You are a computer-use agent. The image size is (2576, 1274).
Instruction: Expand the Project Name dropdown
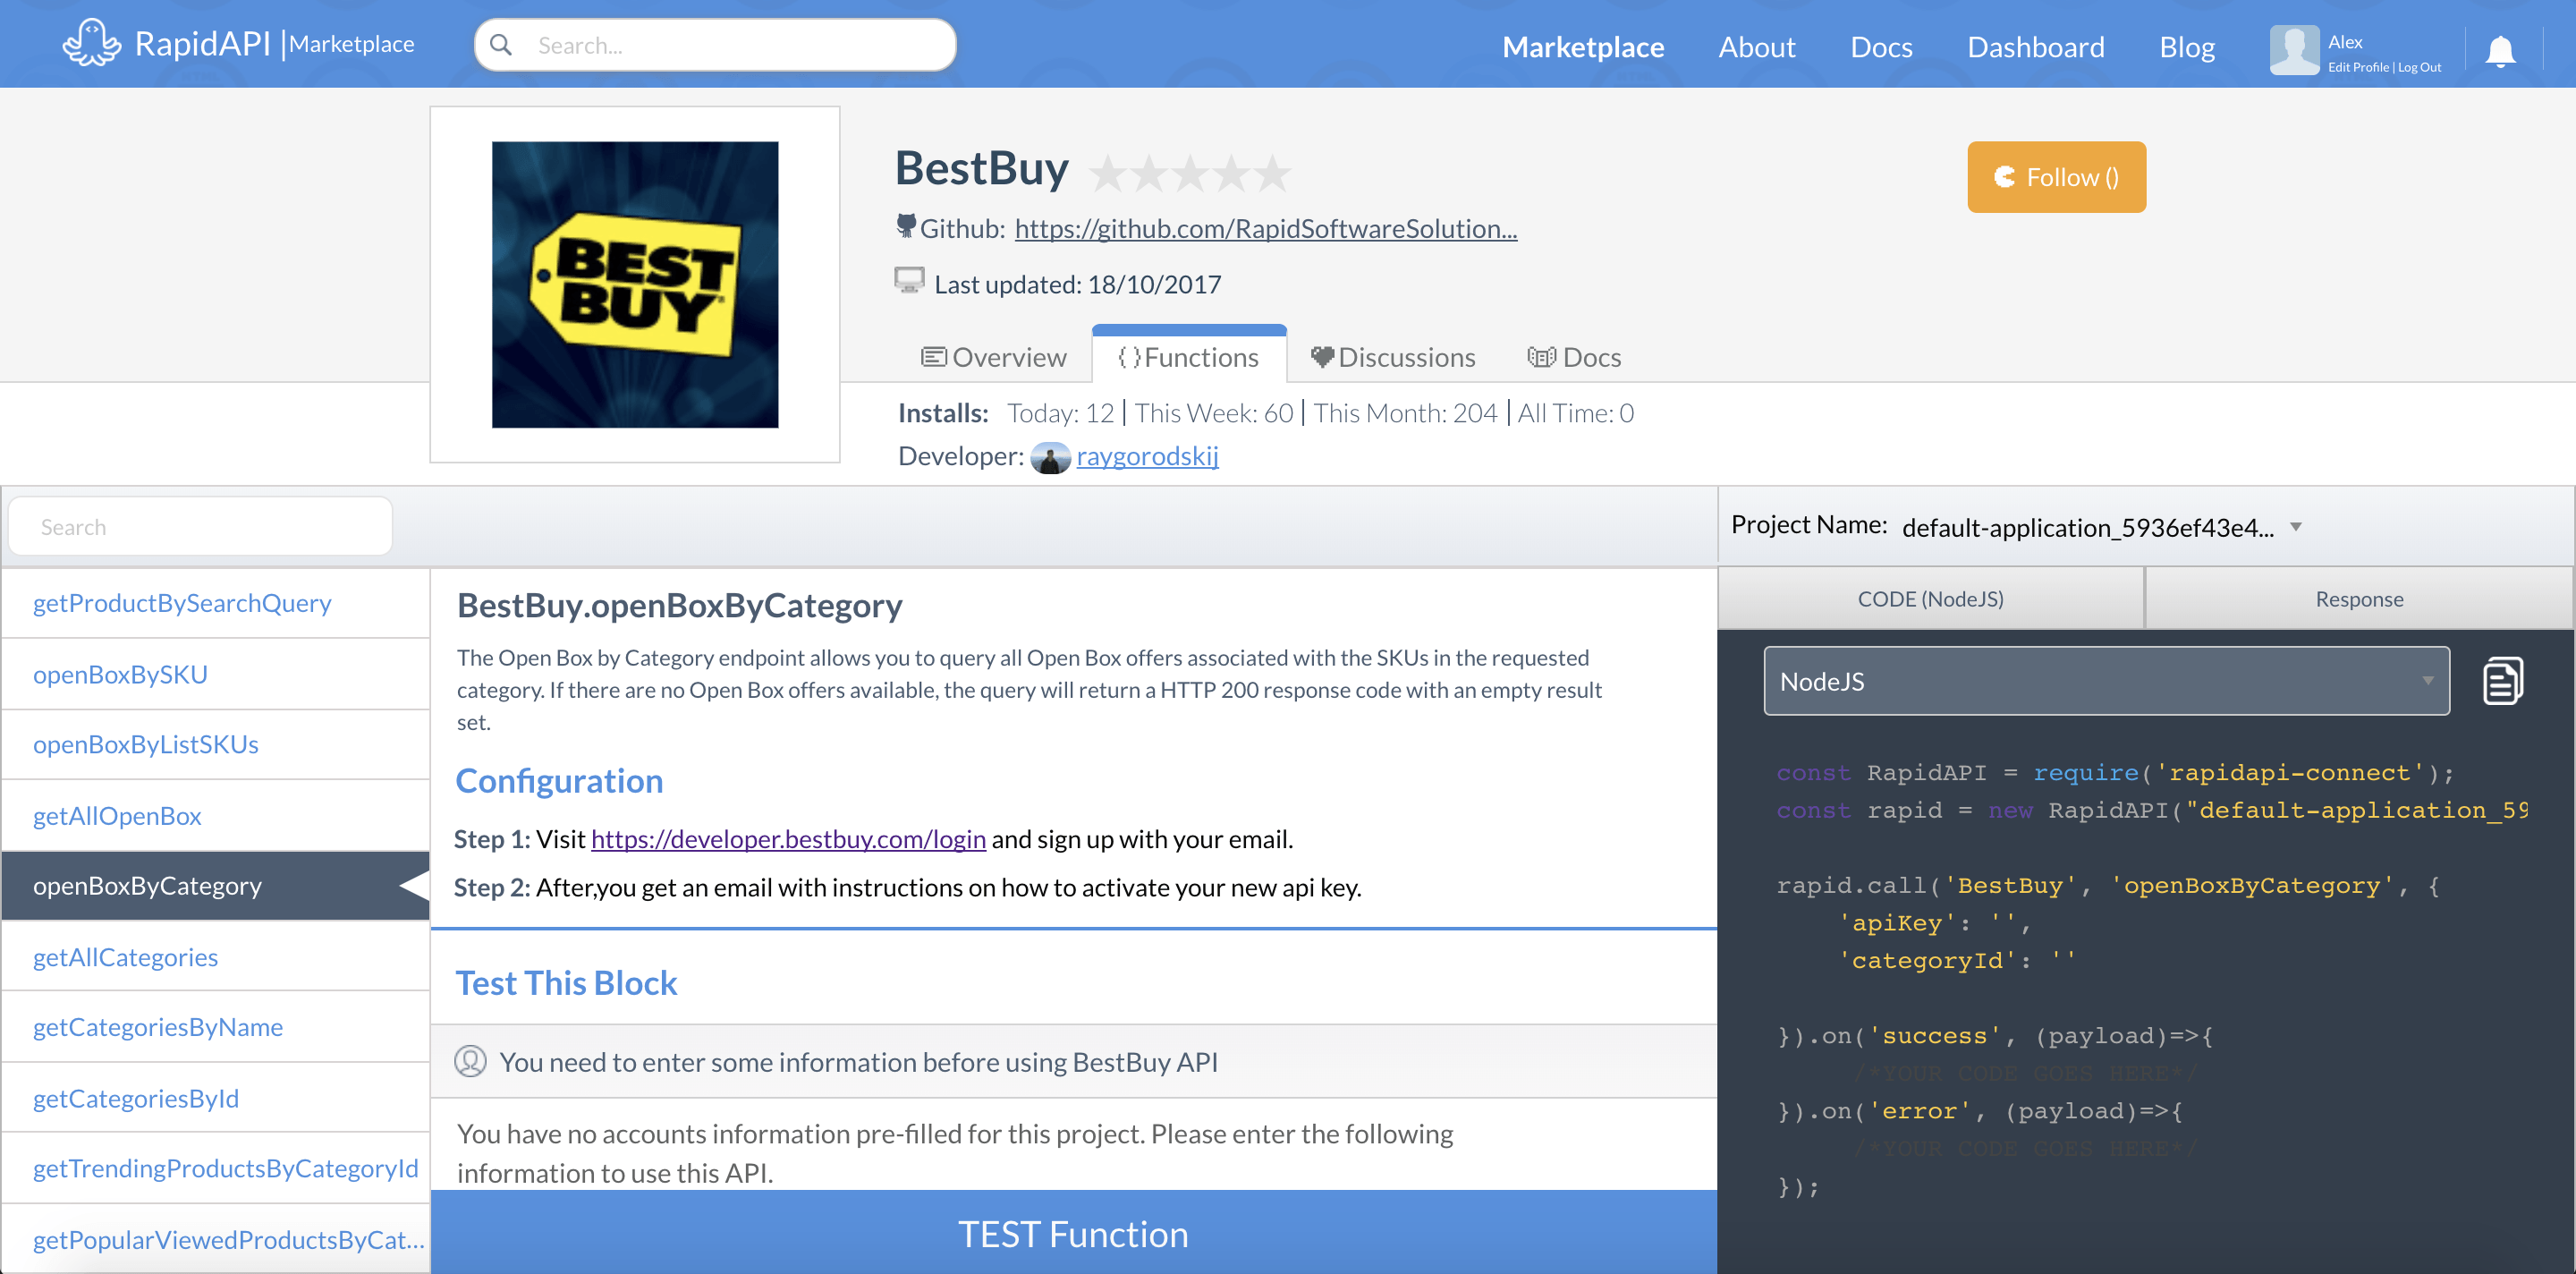(x=2101, y=527)
